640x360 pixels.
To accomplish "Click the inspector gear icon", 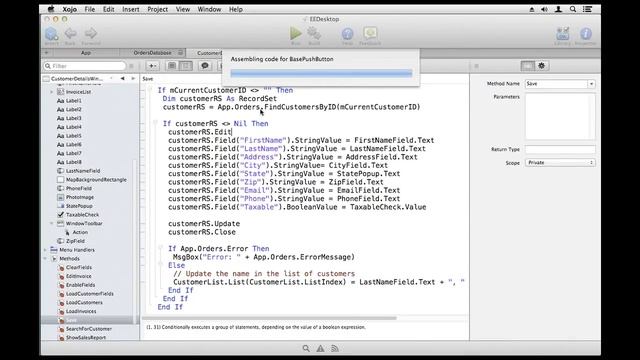I will pyautogui.click(x=542, y=65).
